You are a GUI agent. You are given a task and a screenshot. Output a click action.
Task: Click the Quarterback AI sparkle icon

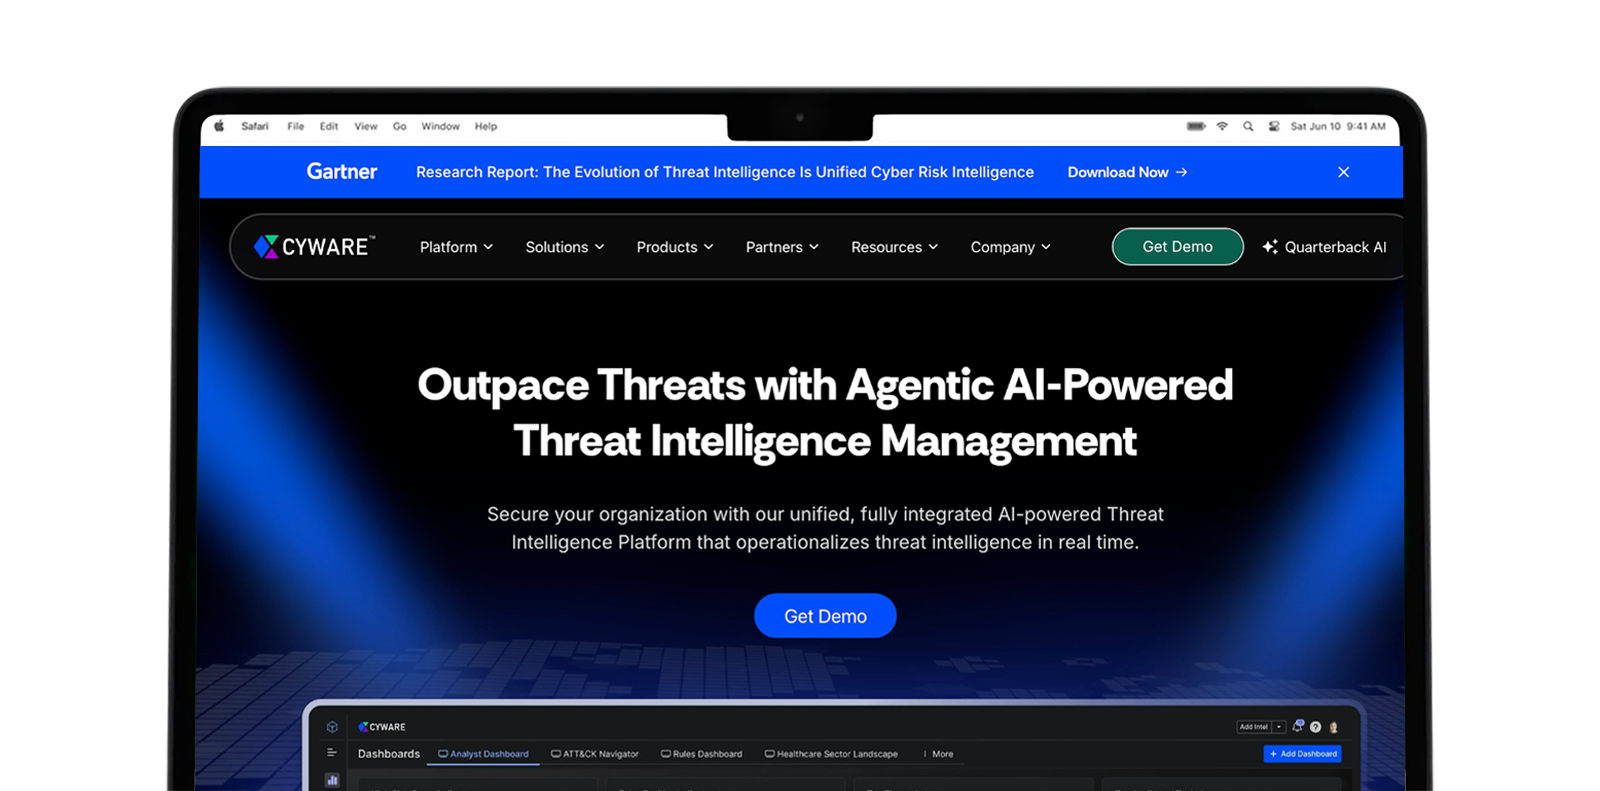1270,247
